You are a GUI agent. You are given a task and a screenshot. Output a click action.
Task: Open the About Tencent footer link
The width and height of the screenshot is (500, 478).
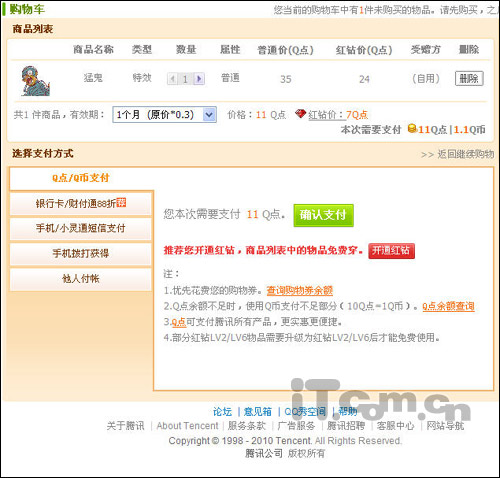[x=187, y=426]
